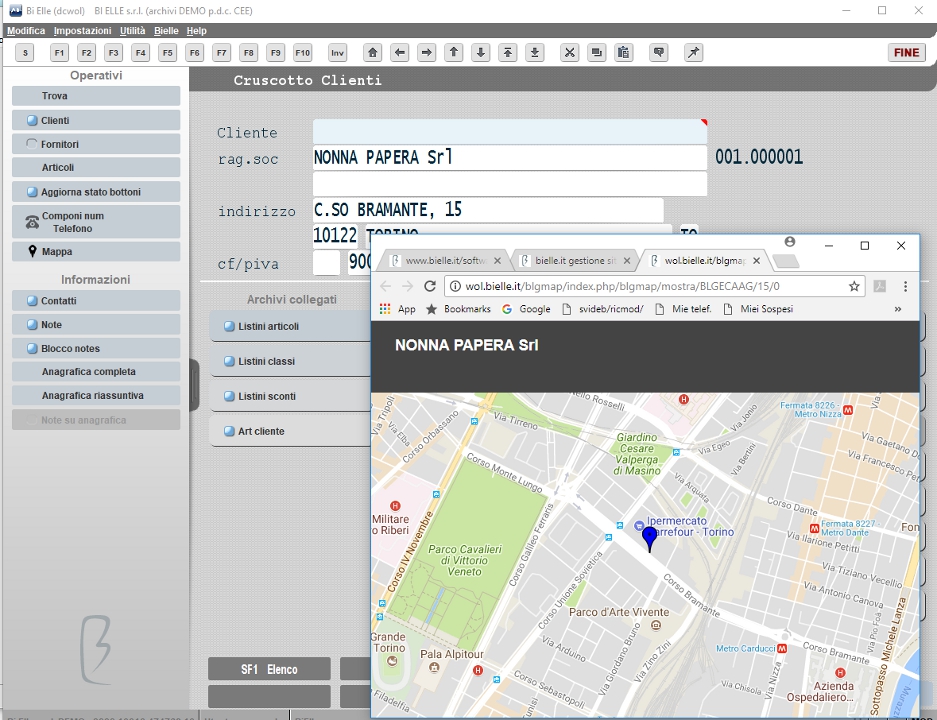Click the indirizzo field C.SO BRAMANTE, 15
This screenshot has height=720, width=937.
click(x=488, y=210)
